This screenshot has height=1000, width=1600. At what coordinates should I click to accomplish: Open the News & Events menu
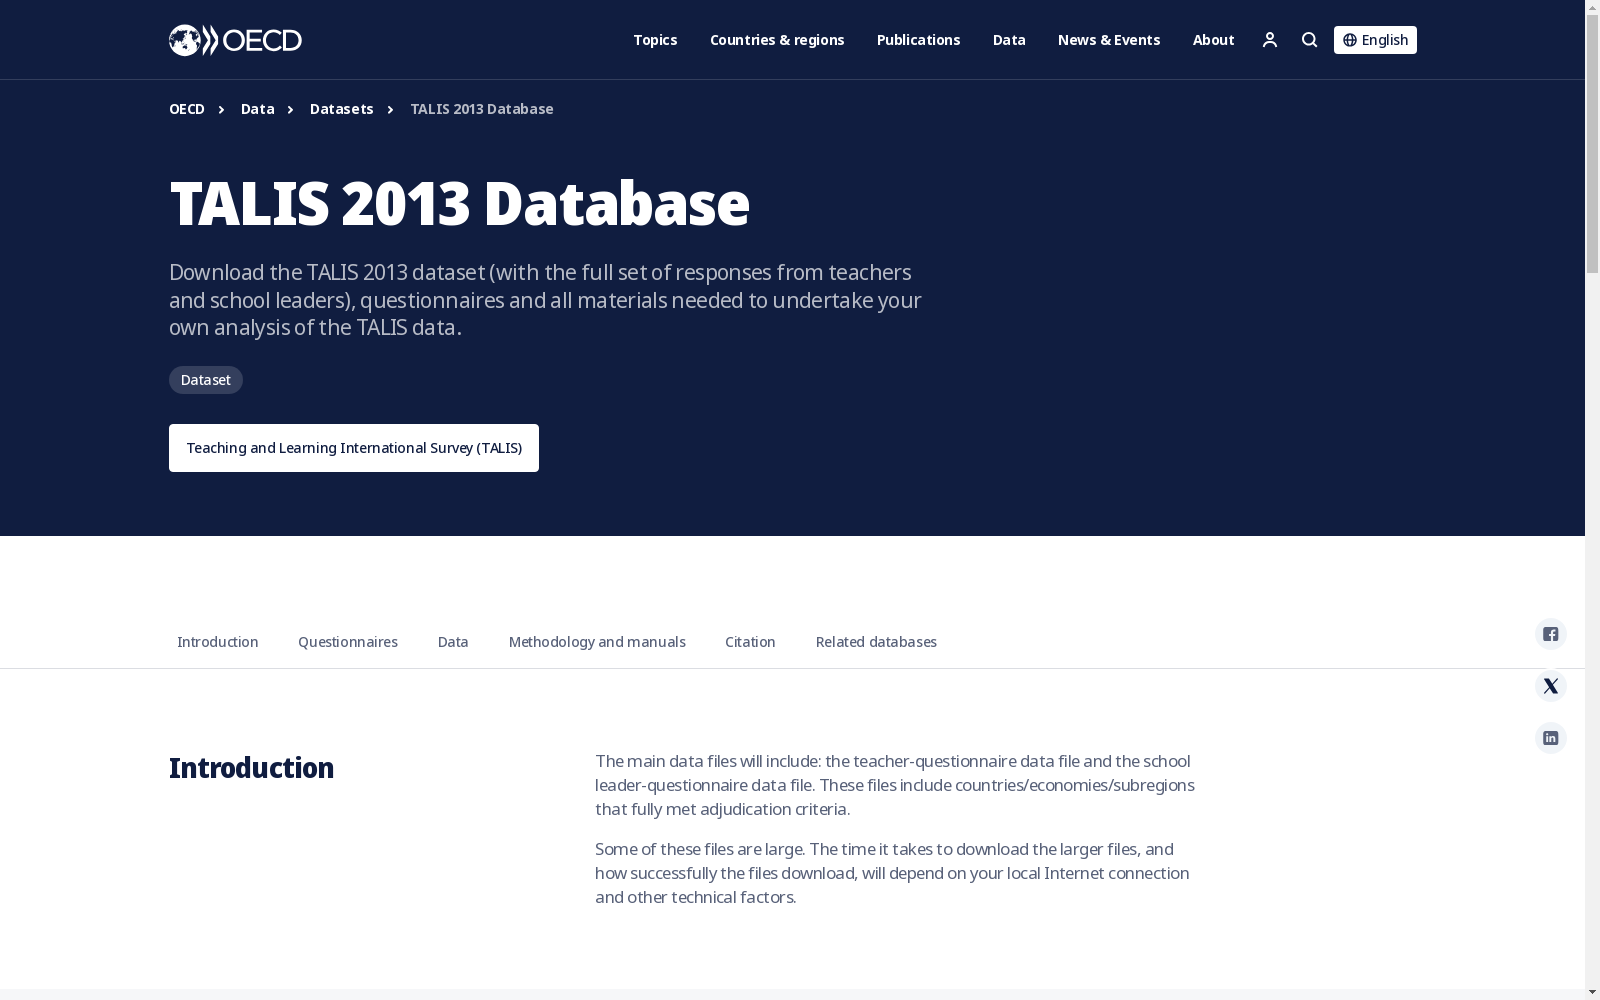[1109, 40]
